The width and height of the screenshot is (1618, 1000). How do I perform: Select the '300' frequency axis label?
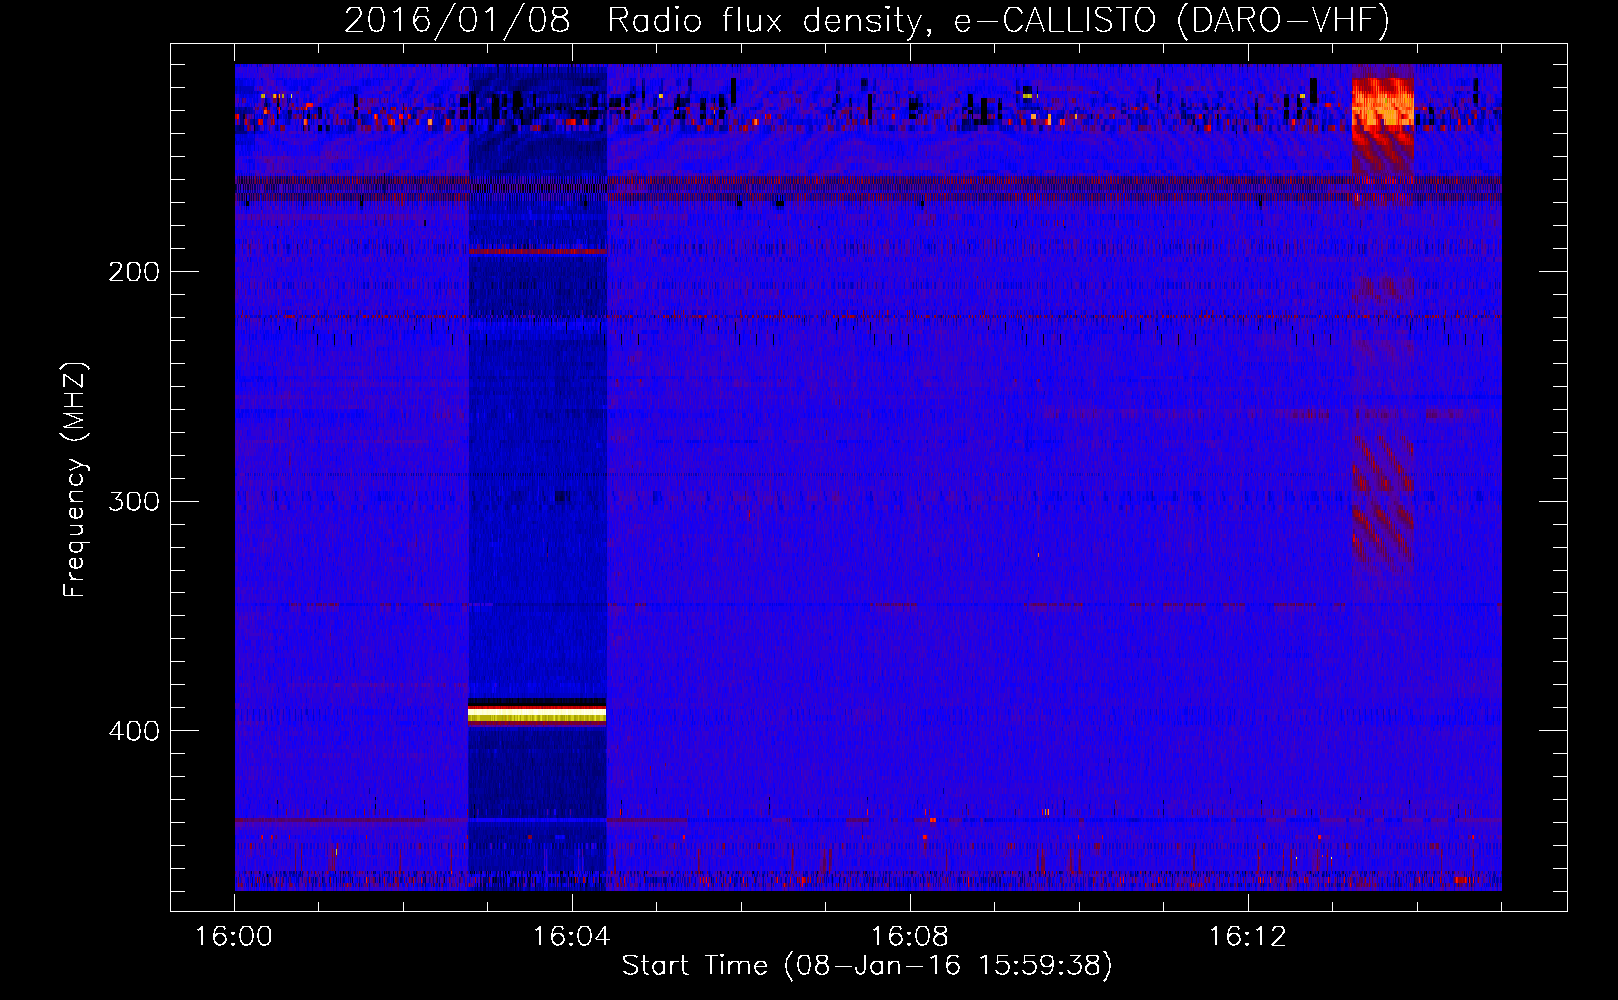134,501
